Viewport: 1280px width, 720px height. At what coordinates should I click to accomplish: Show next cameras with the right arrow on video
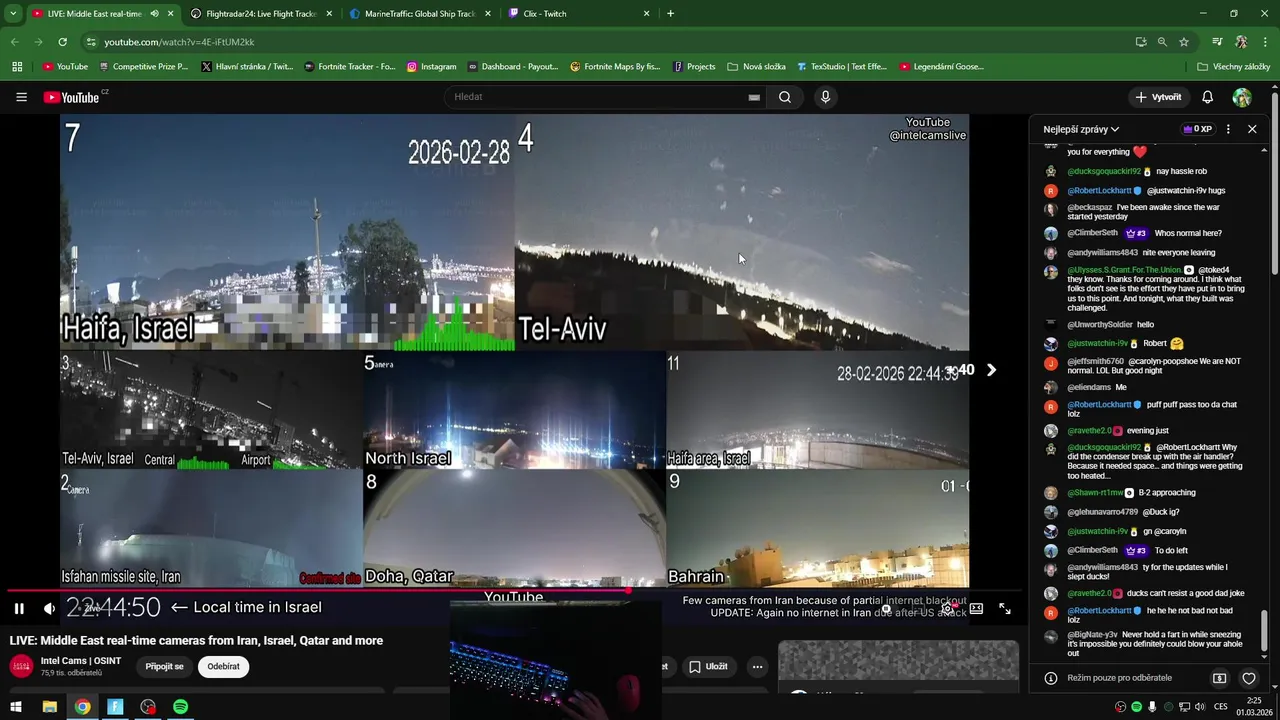pyautogui.click(x=991, y=370)
